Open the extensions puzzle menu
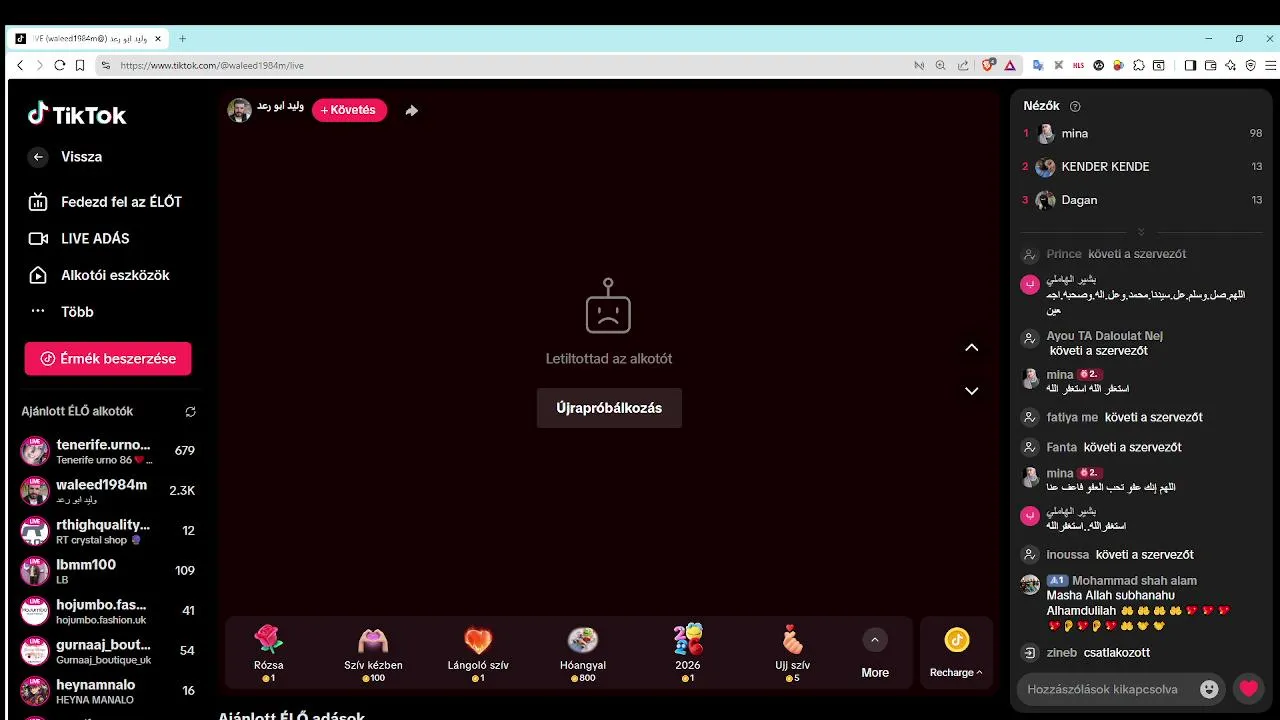Viewport: 1280px width, 720px height. [1139, 65]
